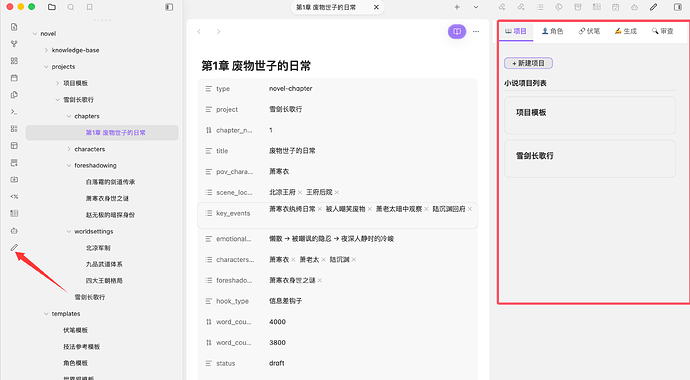Screen dimensions: 690x380
Task: Click the key_events property type icon
Action: 209,213
